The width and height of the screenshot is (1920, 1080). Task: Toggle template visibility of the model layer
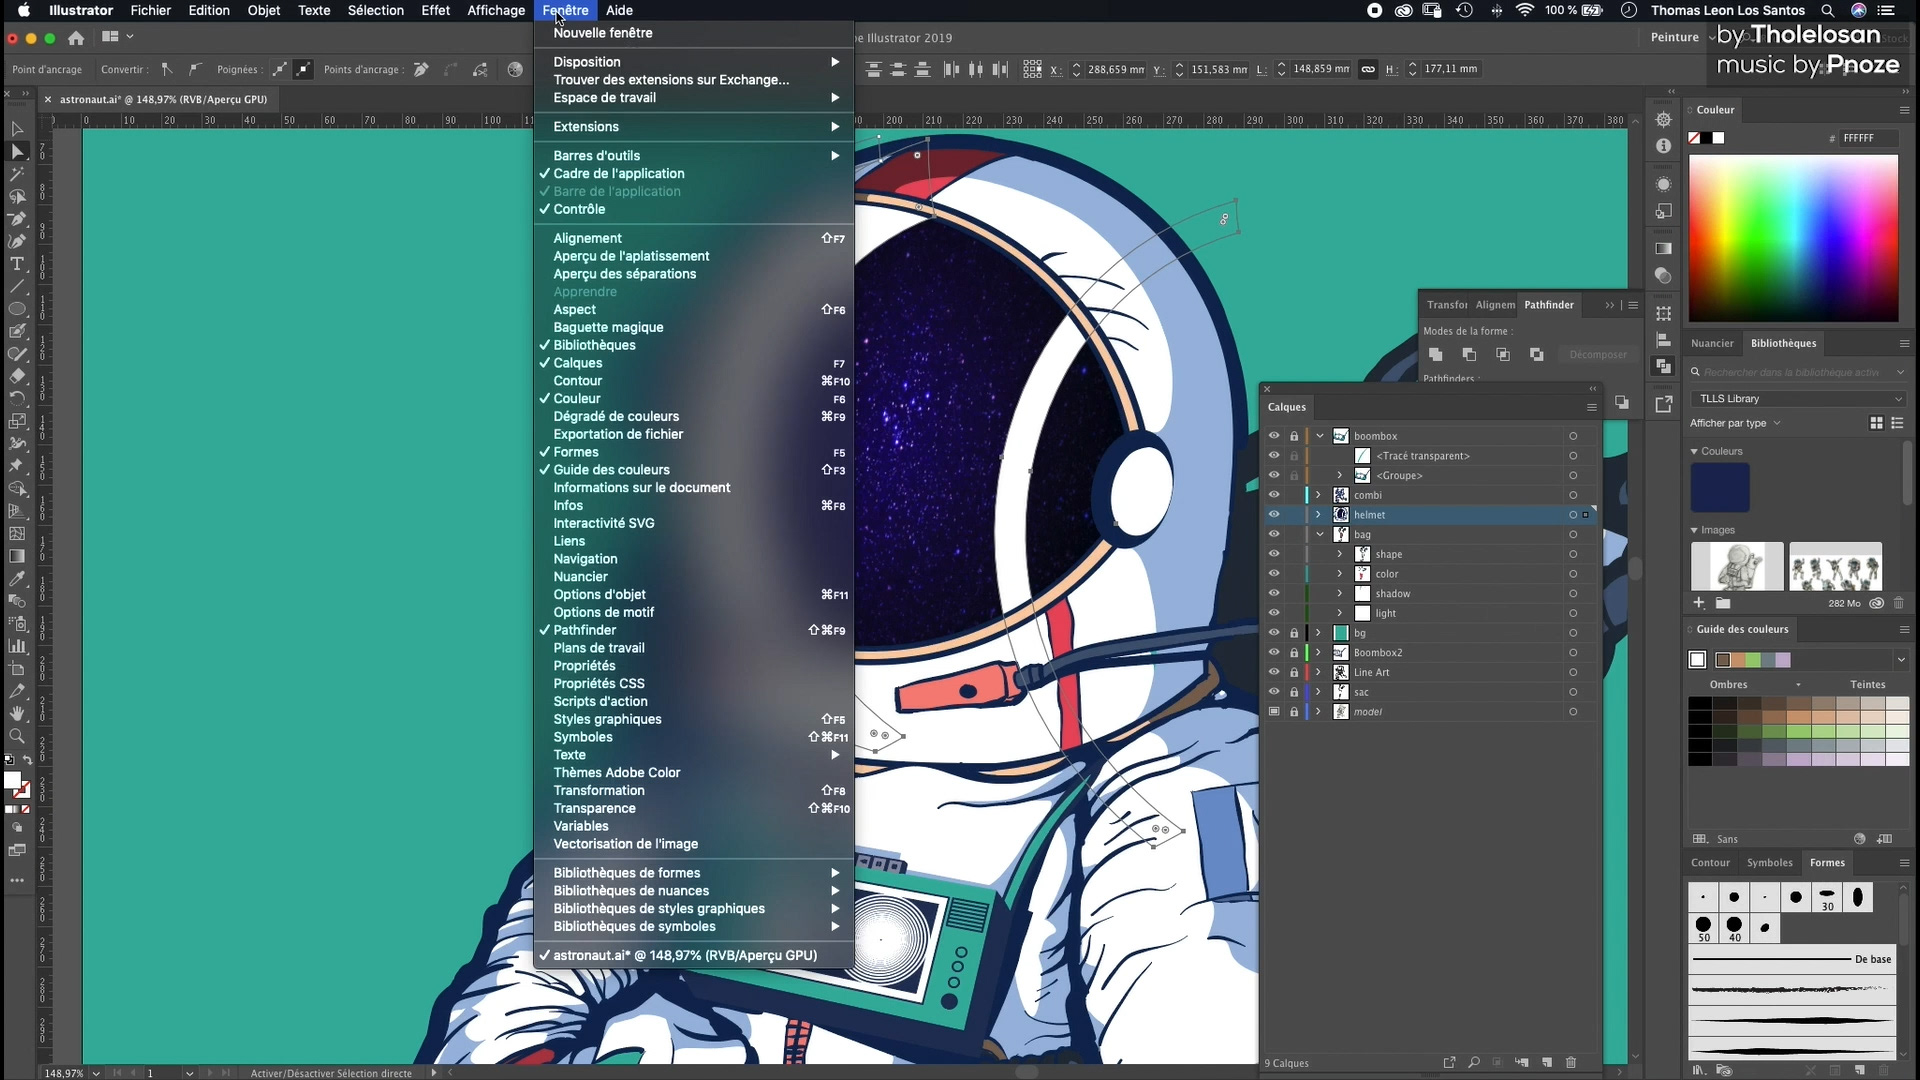pyautogui.click(x=1274, y=712)
